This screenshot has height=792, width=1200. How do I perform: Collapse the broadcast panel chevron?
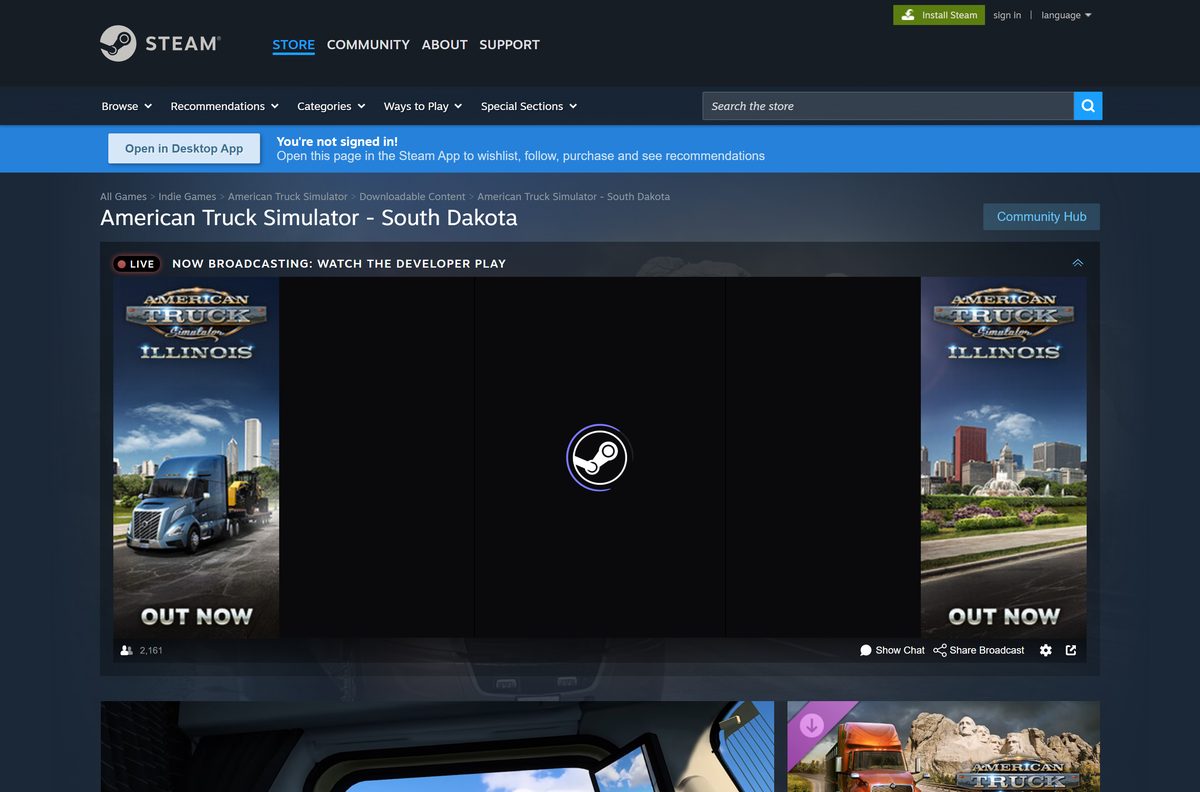click(x=1077, y=263)
